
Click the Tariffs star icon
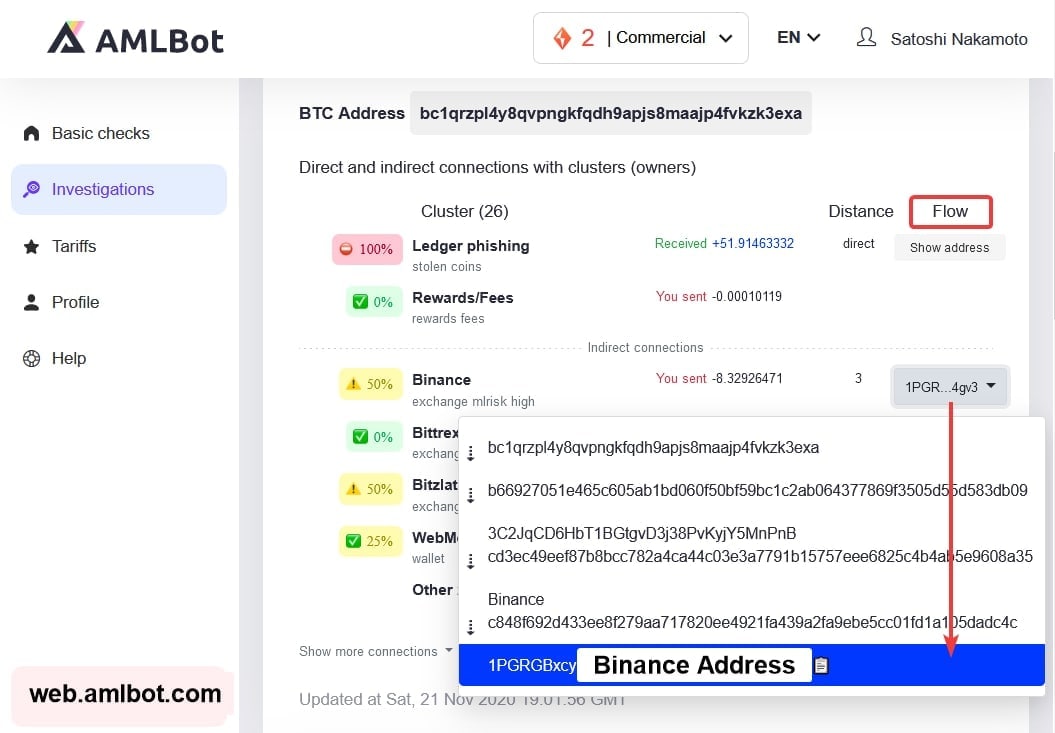coord(32,246)
